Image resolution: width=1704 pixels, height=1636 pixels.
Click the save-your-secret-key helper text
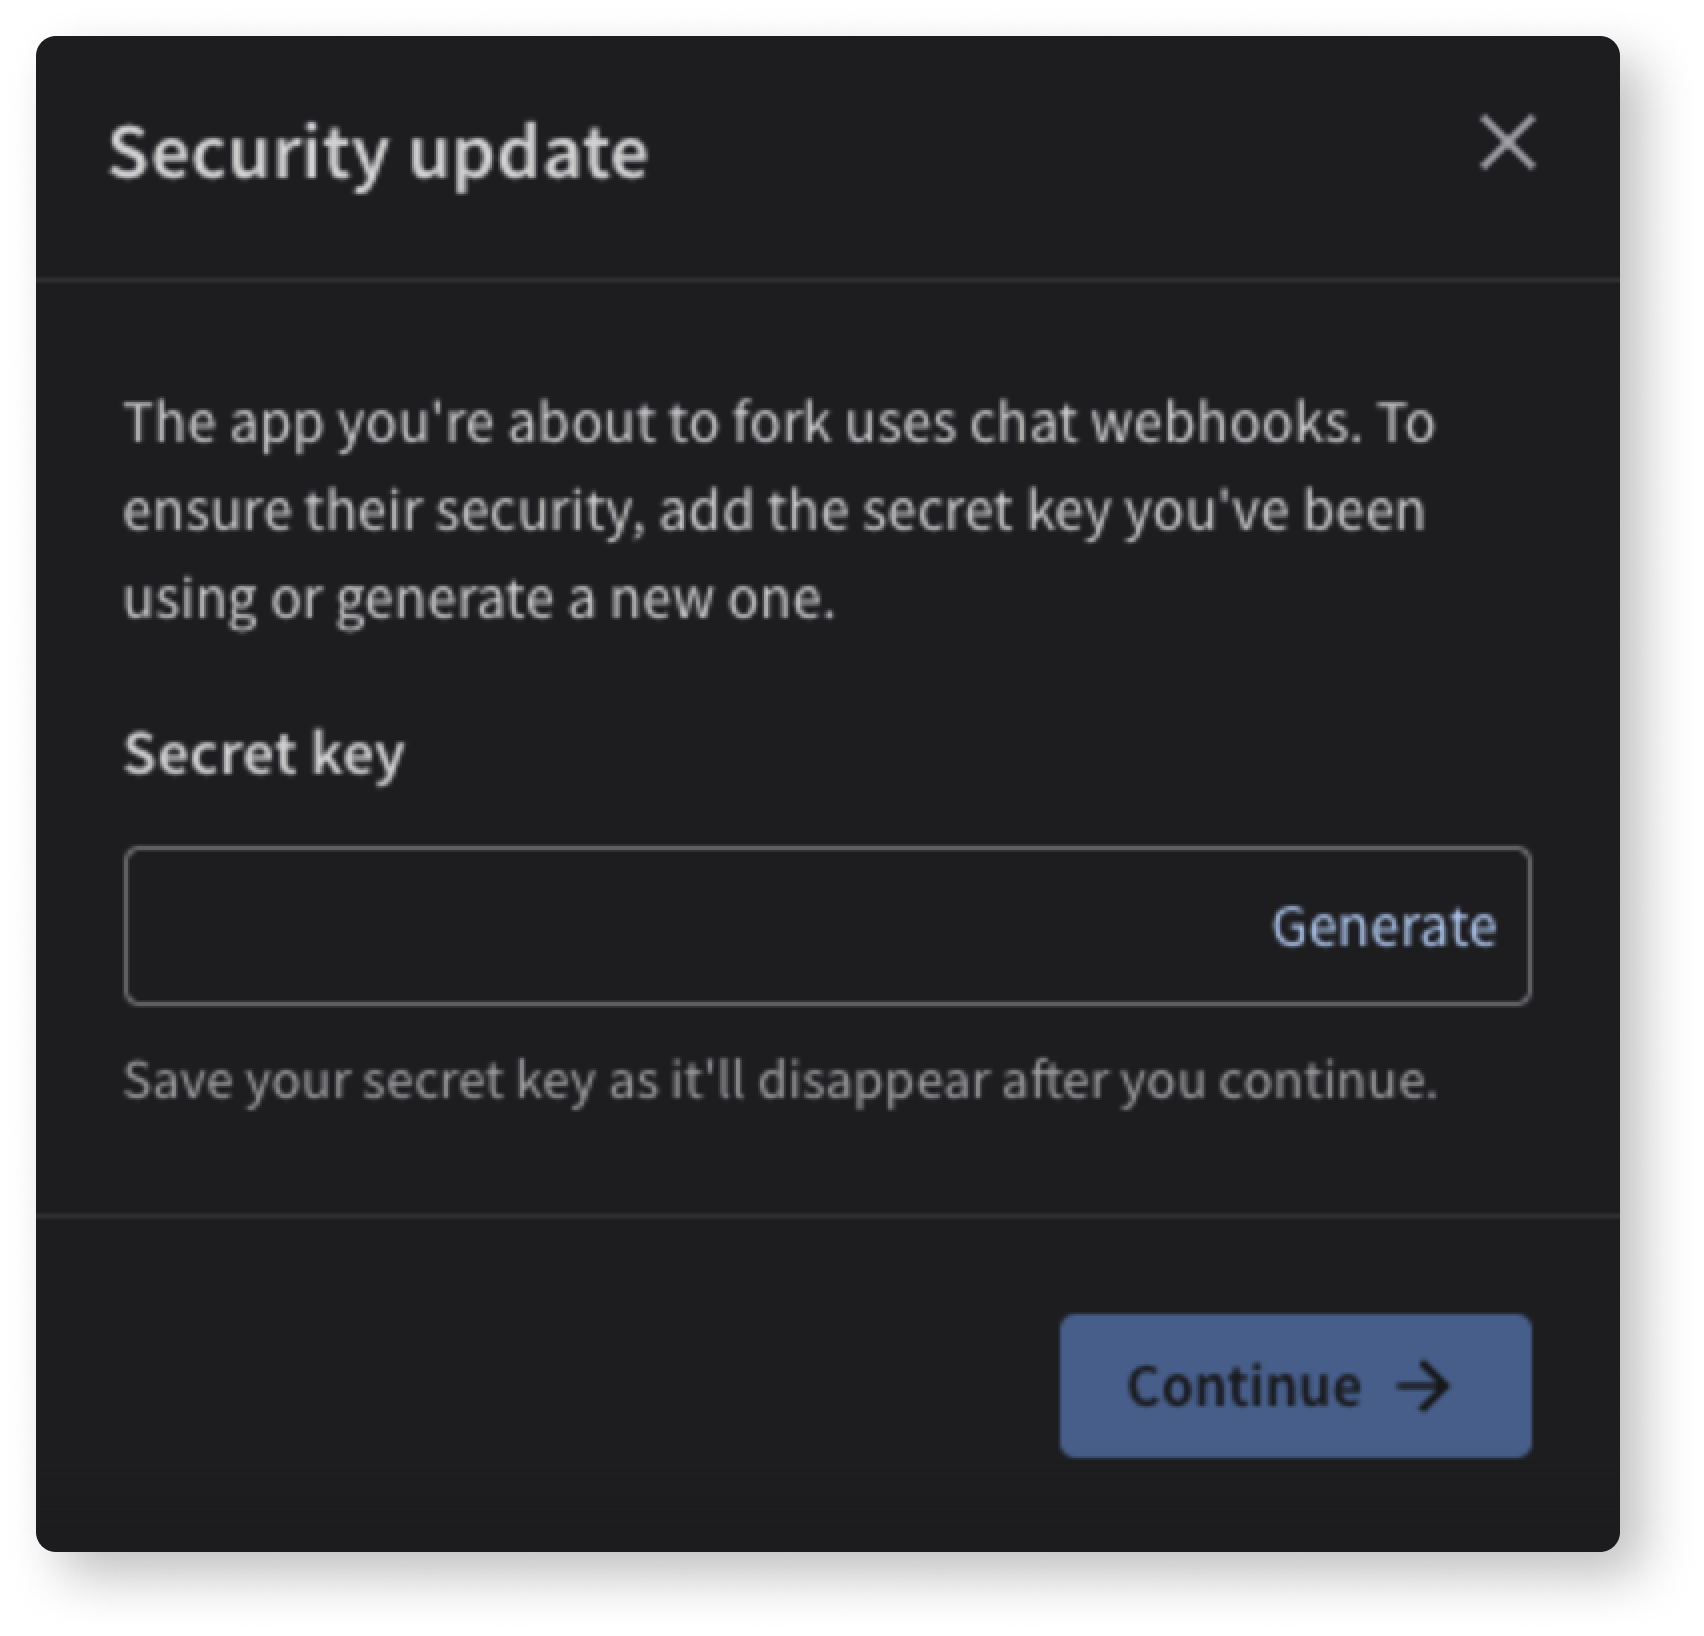[x=783, y=1078]
